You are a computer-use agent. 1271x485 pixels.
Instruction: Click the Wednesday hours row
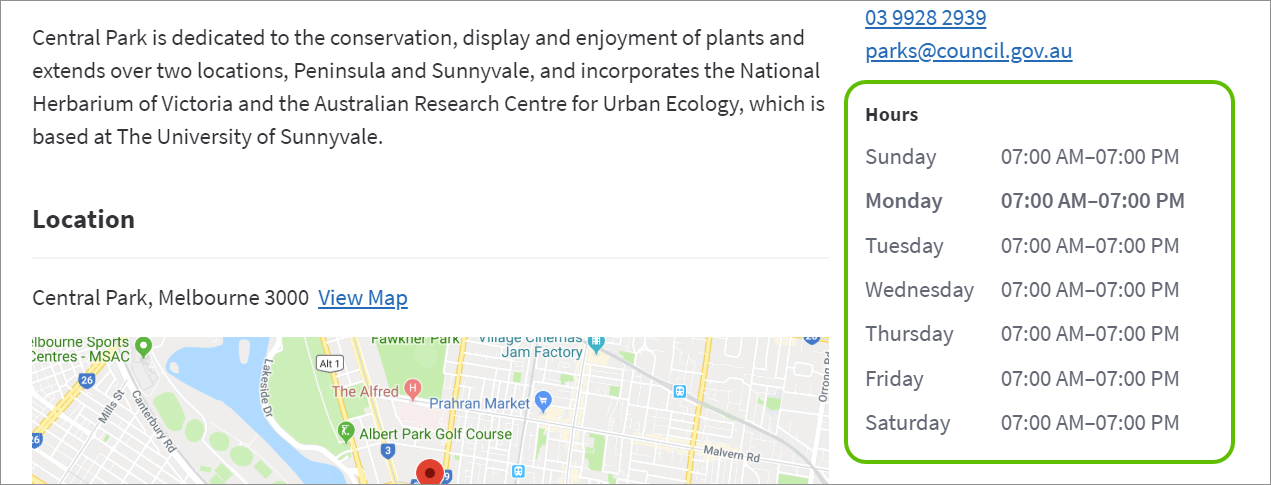(1022, 290)
